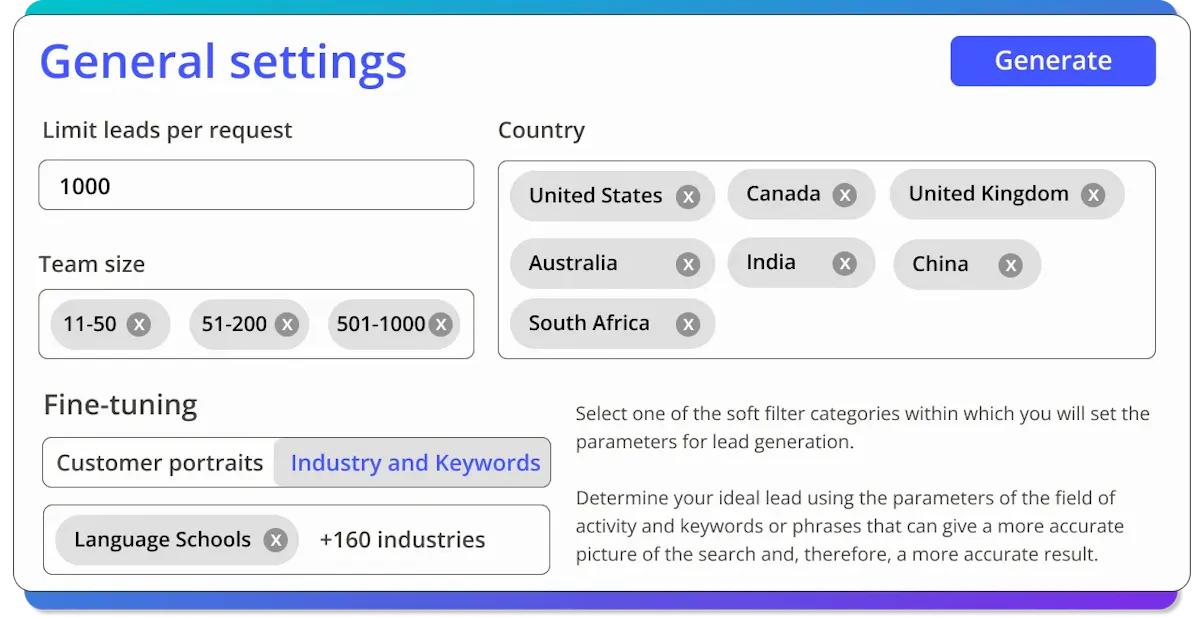Remove the South Africa country tag
Viewport: 1200px width, 617px height.
point(687,324)
